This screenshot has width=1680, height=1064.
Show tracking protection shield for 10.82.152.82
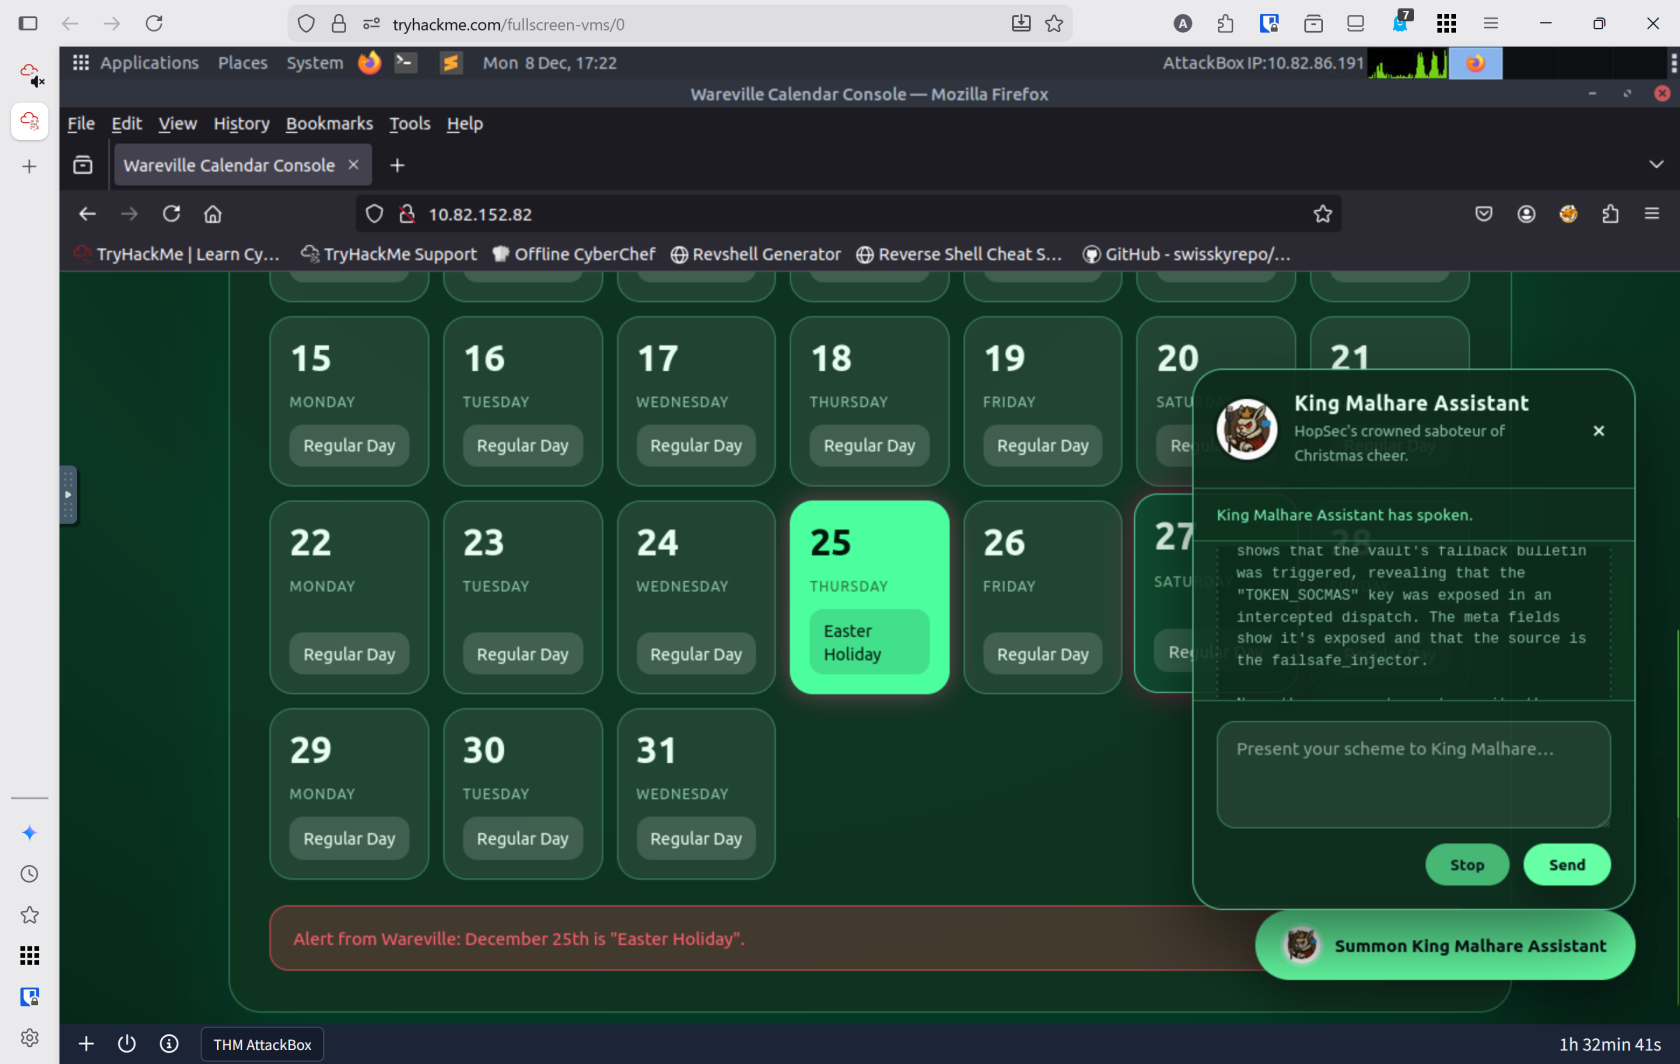tap(375, 214)
